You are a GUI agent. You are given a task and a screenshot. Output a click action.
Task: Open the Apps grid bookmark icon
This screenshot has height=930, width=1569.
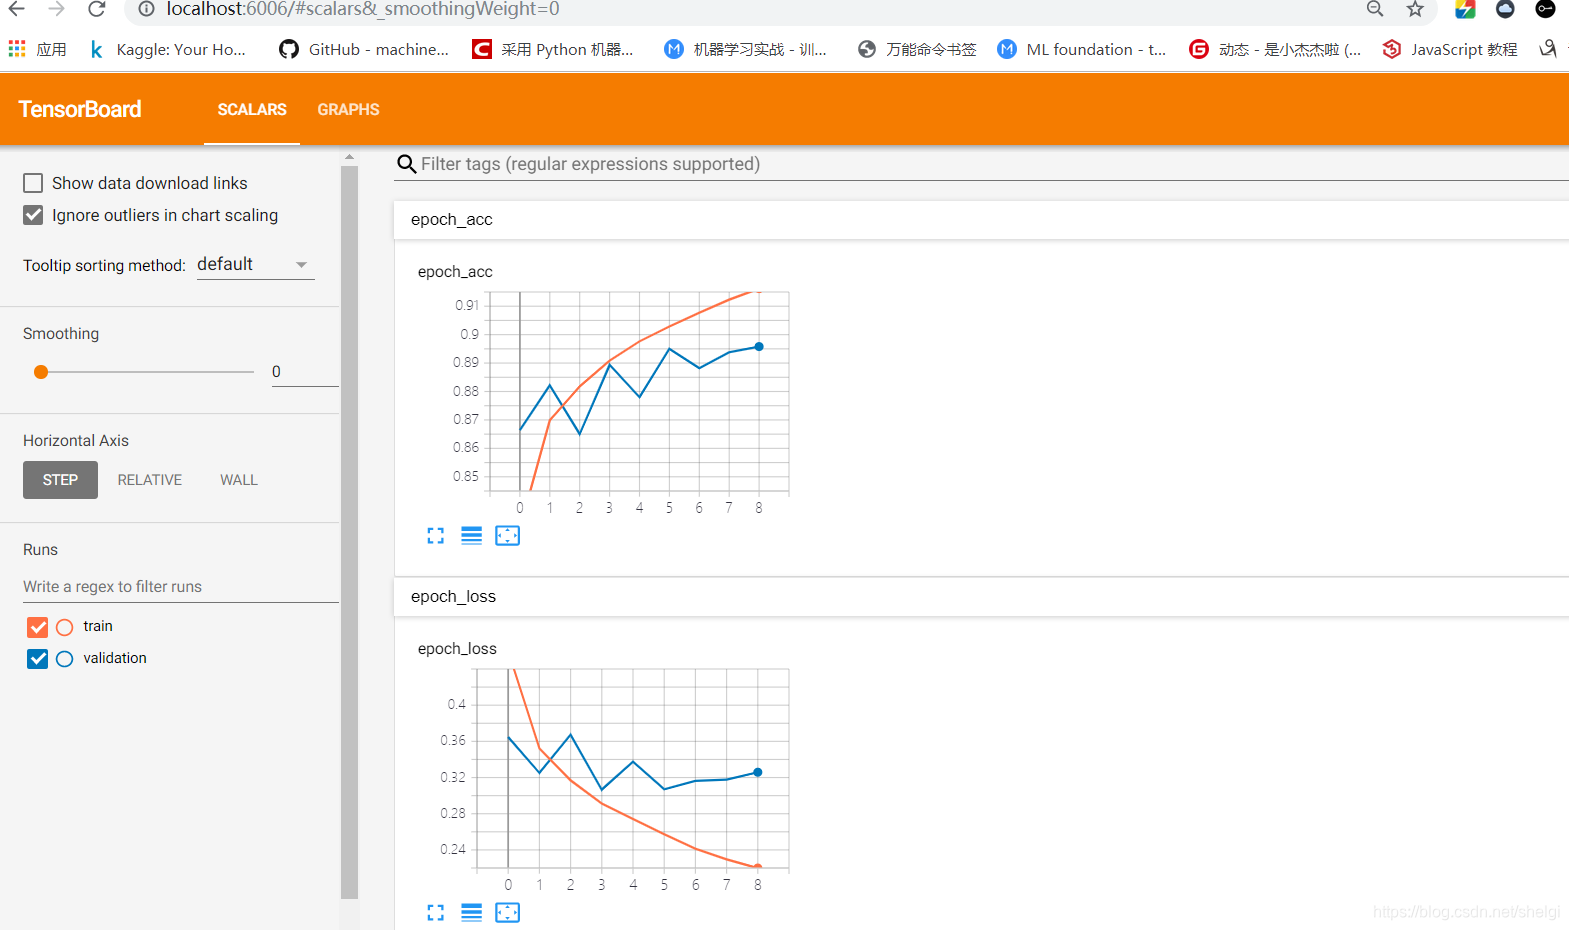(17, 49)
